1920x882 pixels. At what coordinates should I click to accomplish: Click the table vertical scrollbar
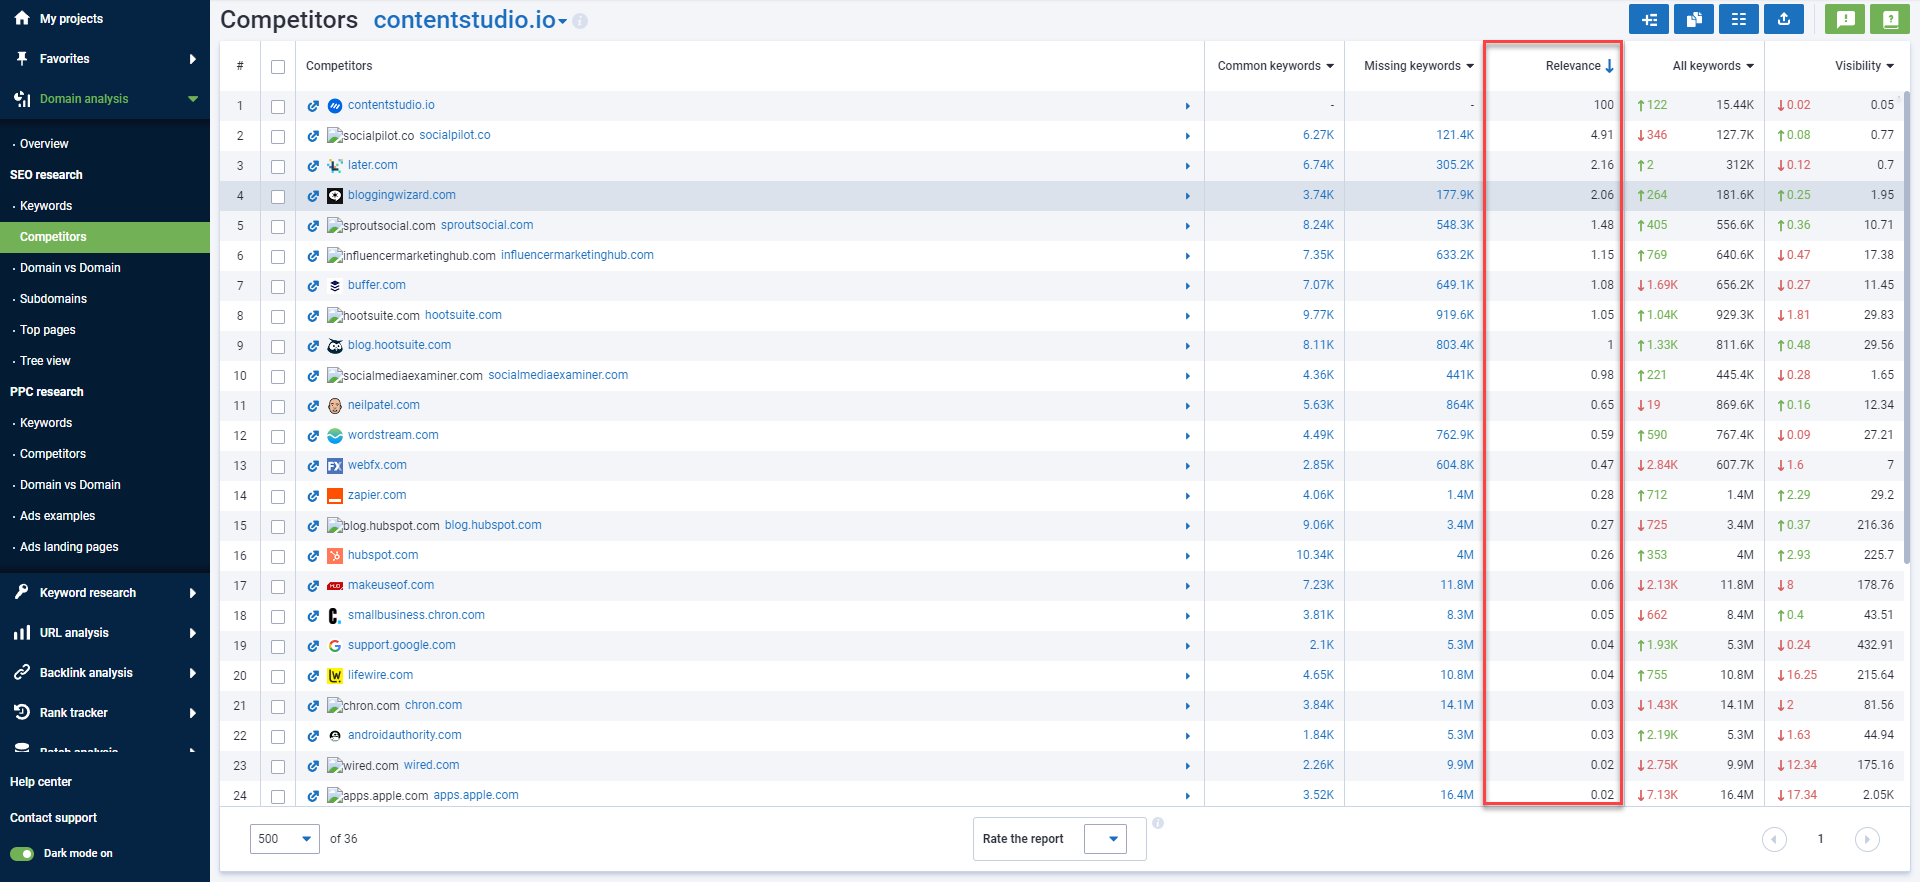coord(1907,330)
